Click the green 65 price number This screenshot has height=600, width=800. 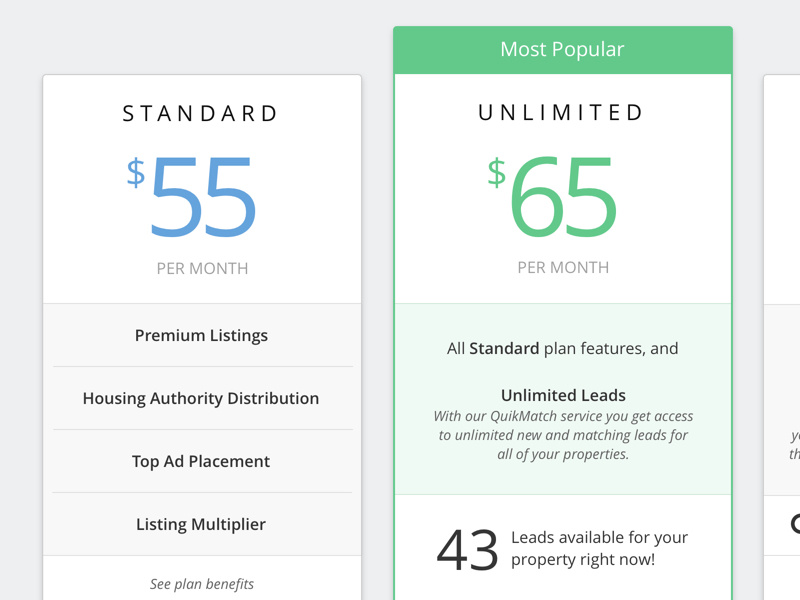click(563, 197)
